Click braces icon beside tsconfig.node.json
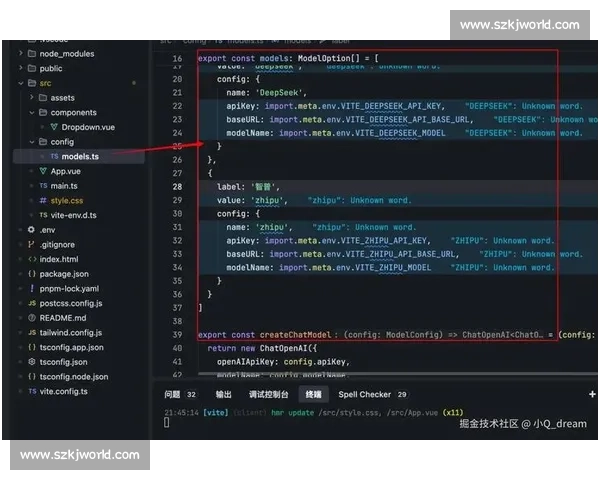Screen dimensions: 600x480 pyautogui.click(x=32, y=377)
